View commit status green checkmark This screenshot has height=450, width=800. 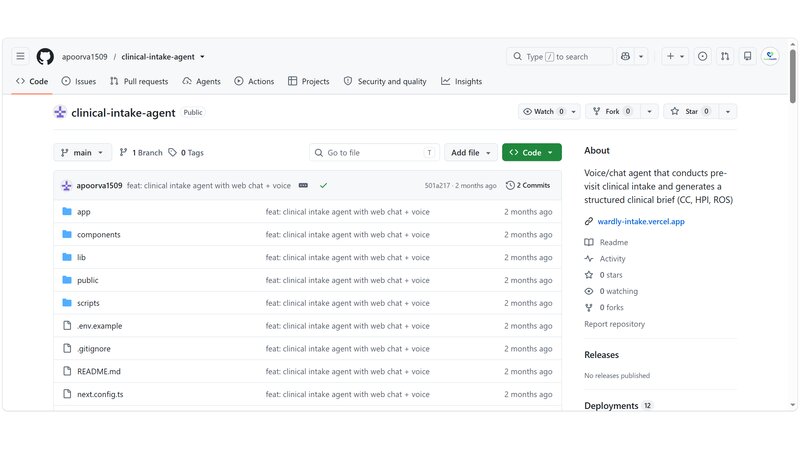(323, 186)
